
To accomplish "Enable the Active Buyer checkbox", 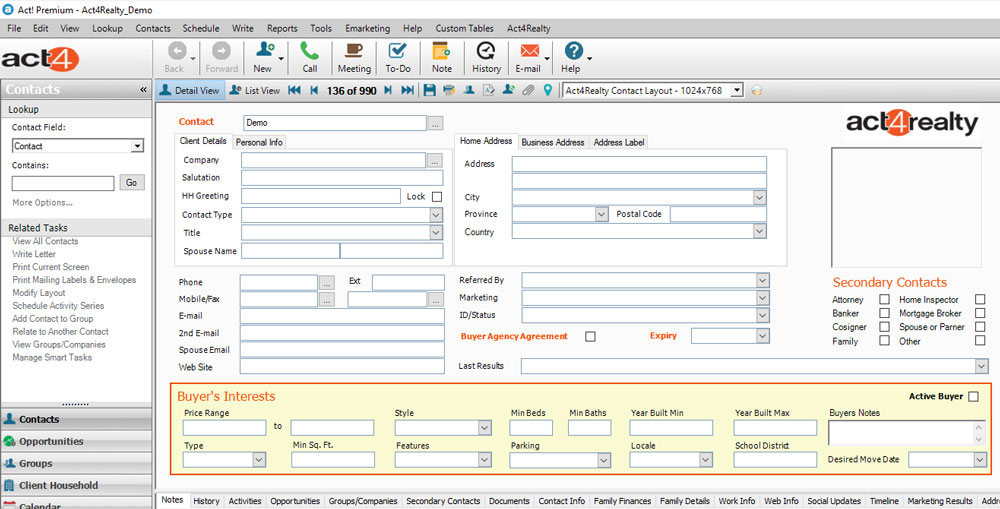I will click(973, 397).
